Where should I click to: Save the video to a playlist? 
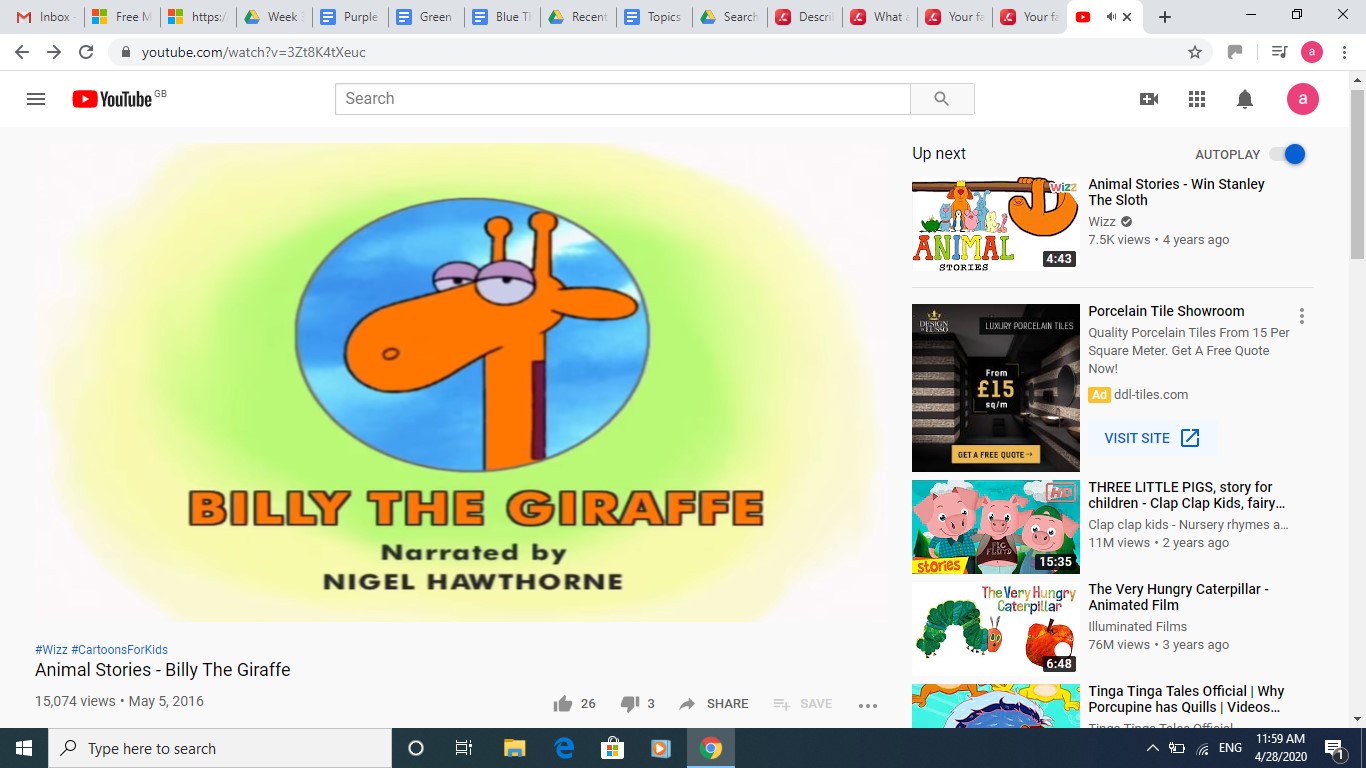coord(803,704)
